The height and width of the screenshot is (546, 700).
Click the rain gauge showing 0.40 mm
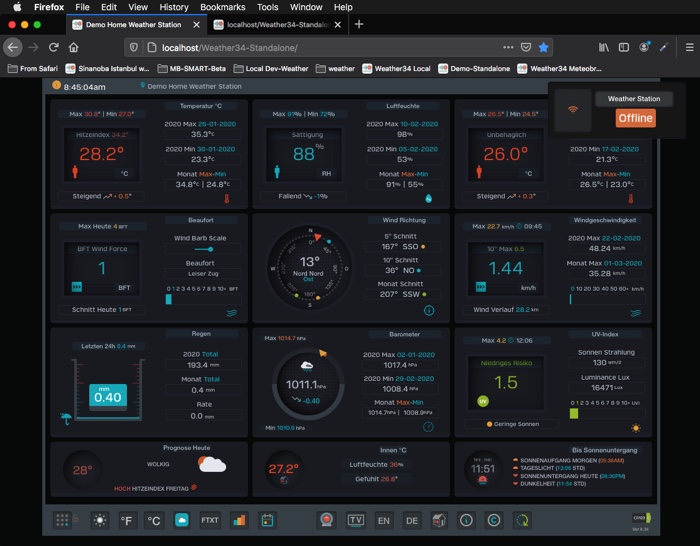108,389
